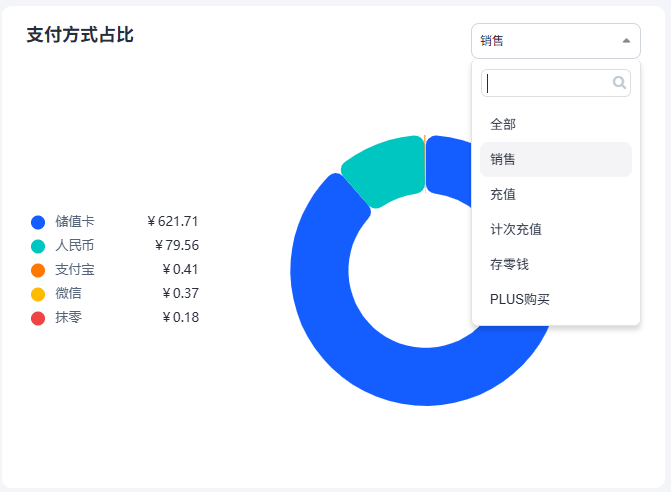The image size is (671, 492).
Task: Toggle the red 抹零 legend dot
Action: (x=38, y=318)
